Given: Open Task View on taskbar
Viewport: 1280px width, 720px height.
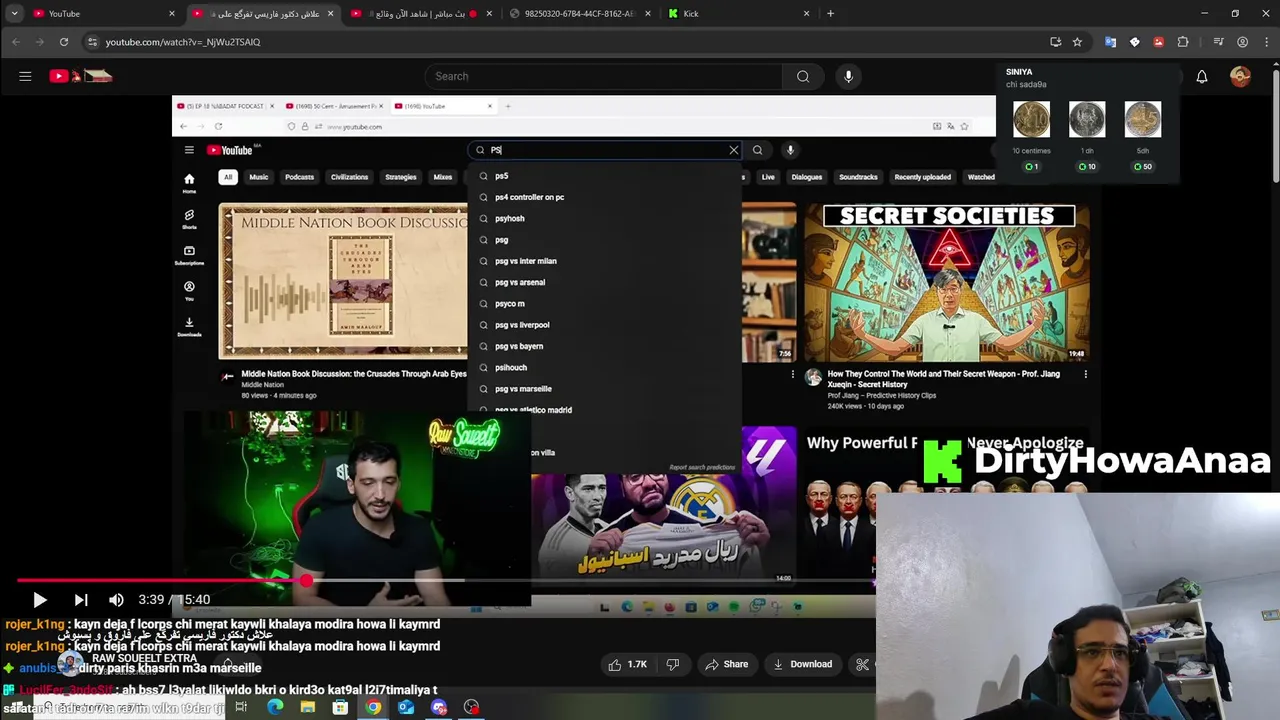Looking at the screenshot, I should [241, 707].
